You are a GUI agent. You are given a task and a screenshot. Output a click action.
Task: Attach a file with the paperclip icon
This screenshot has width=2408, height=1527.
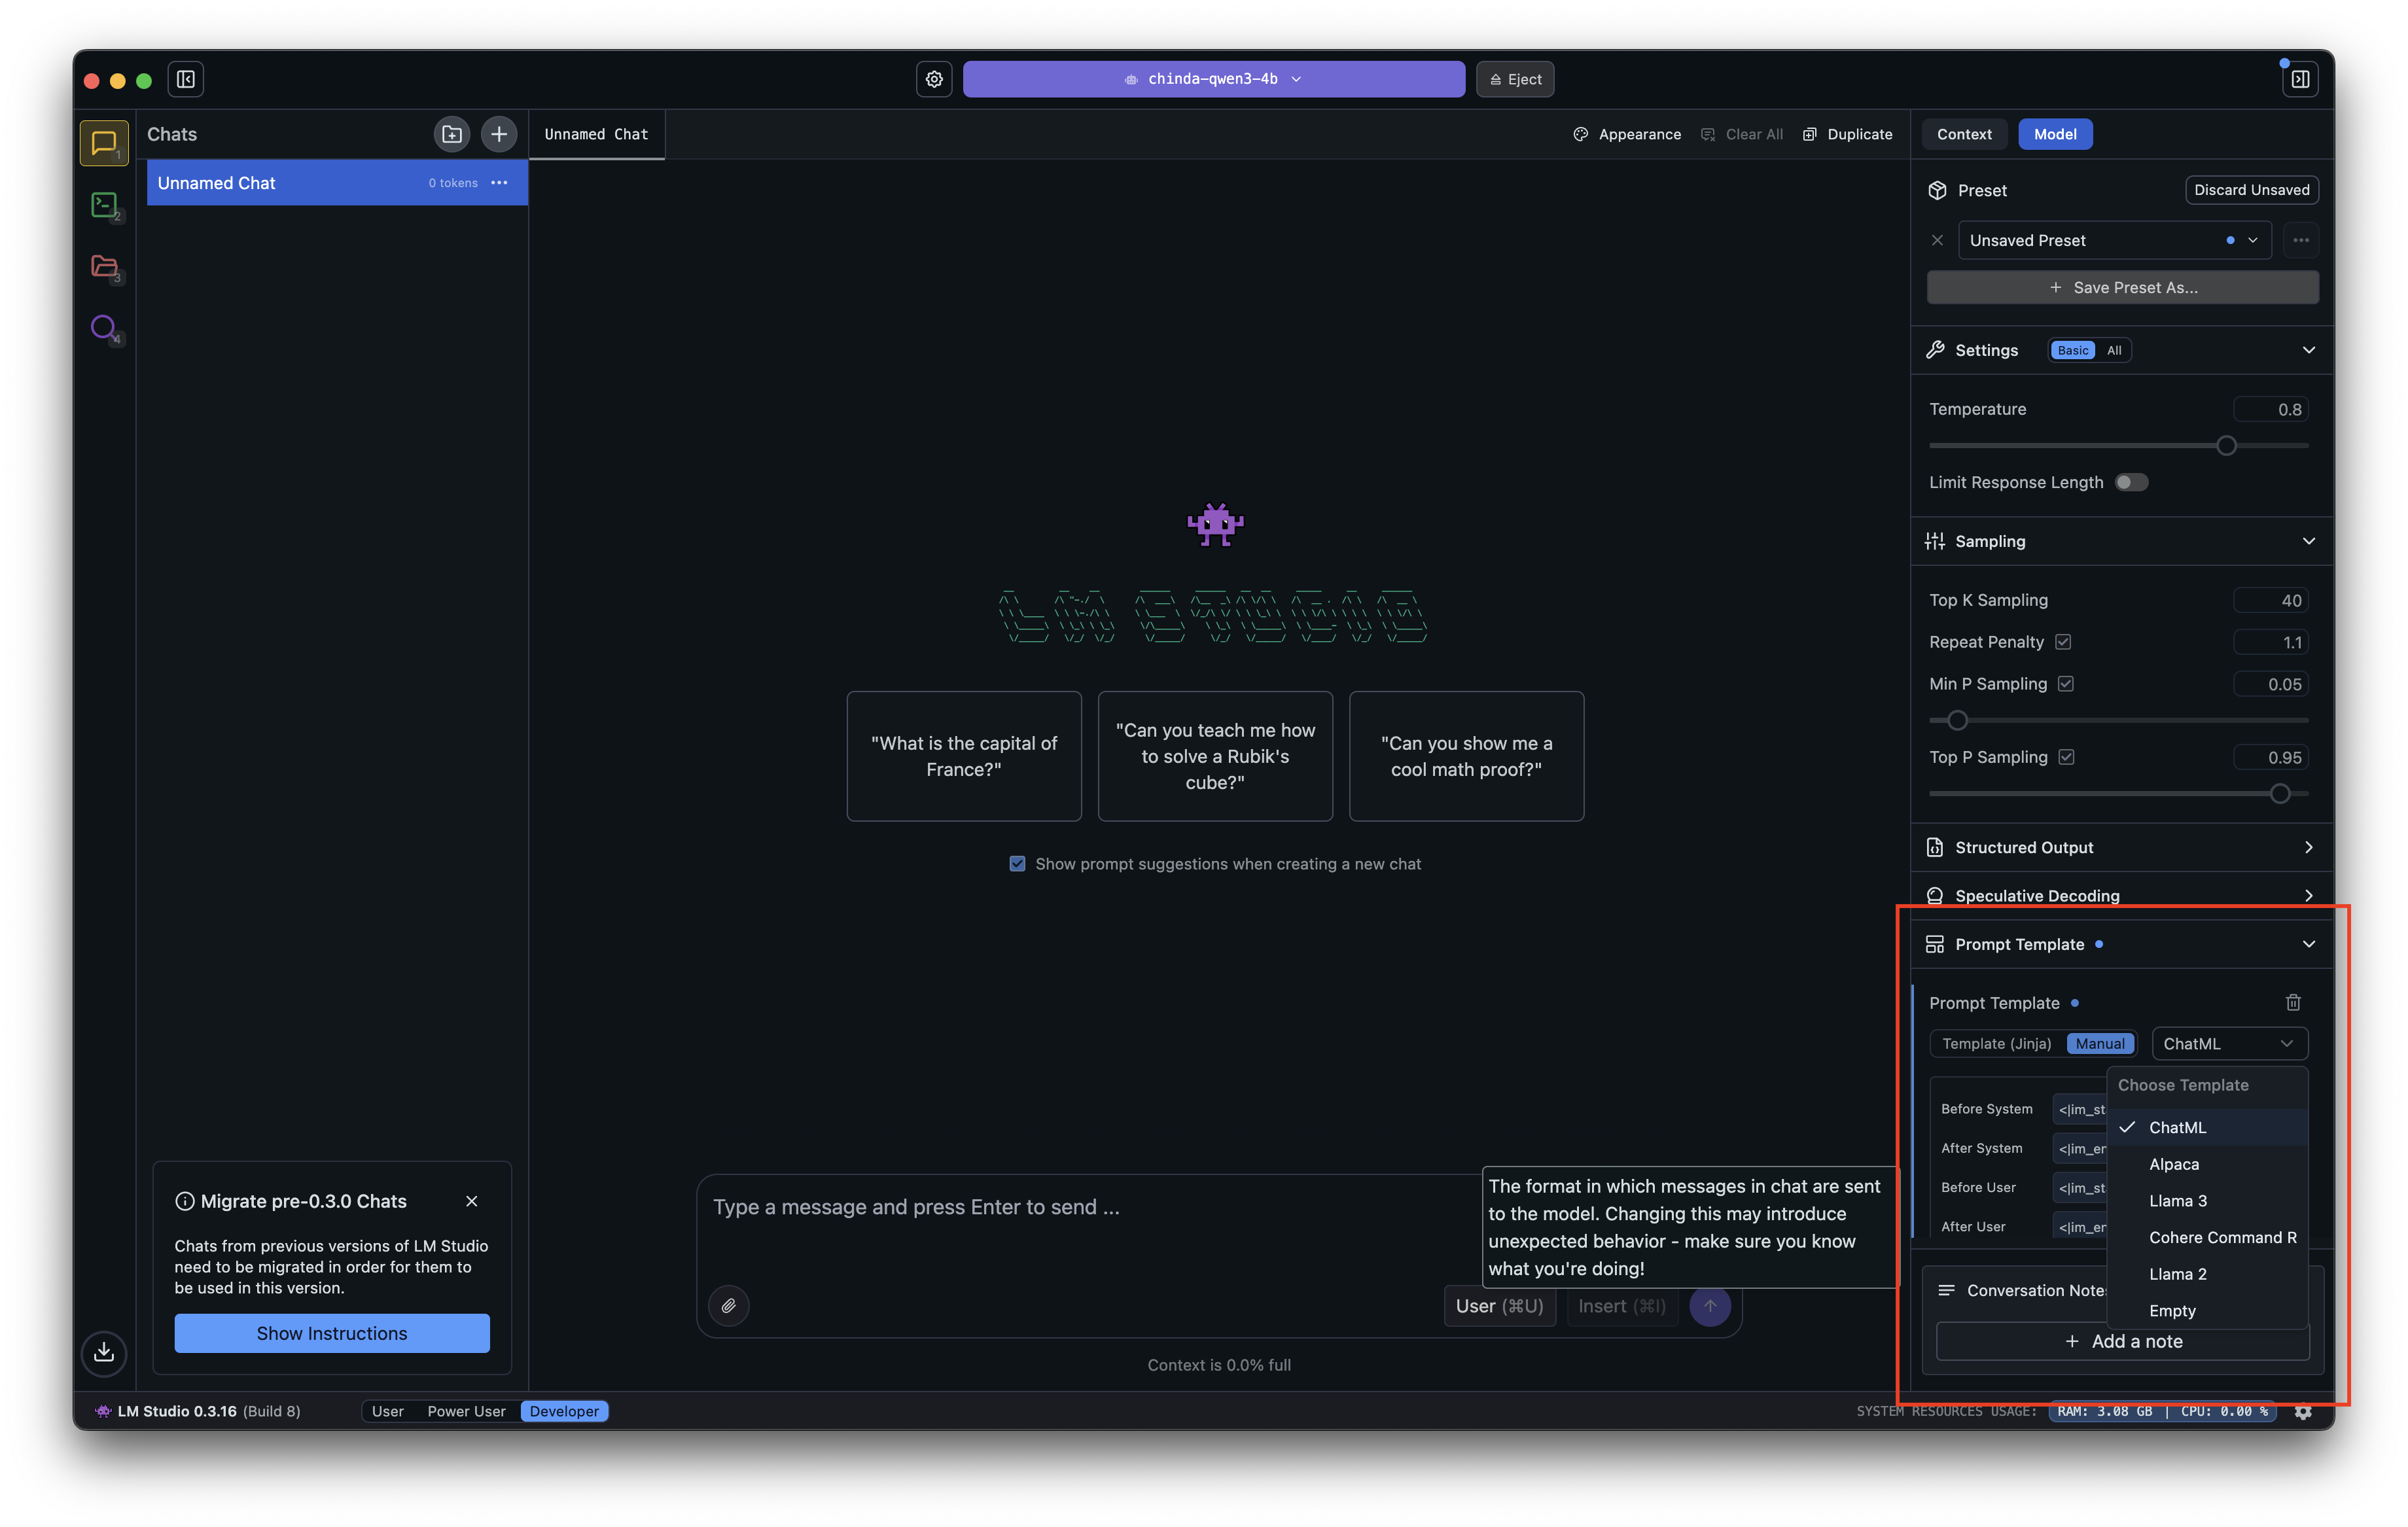coord(729,1306)
